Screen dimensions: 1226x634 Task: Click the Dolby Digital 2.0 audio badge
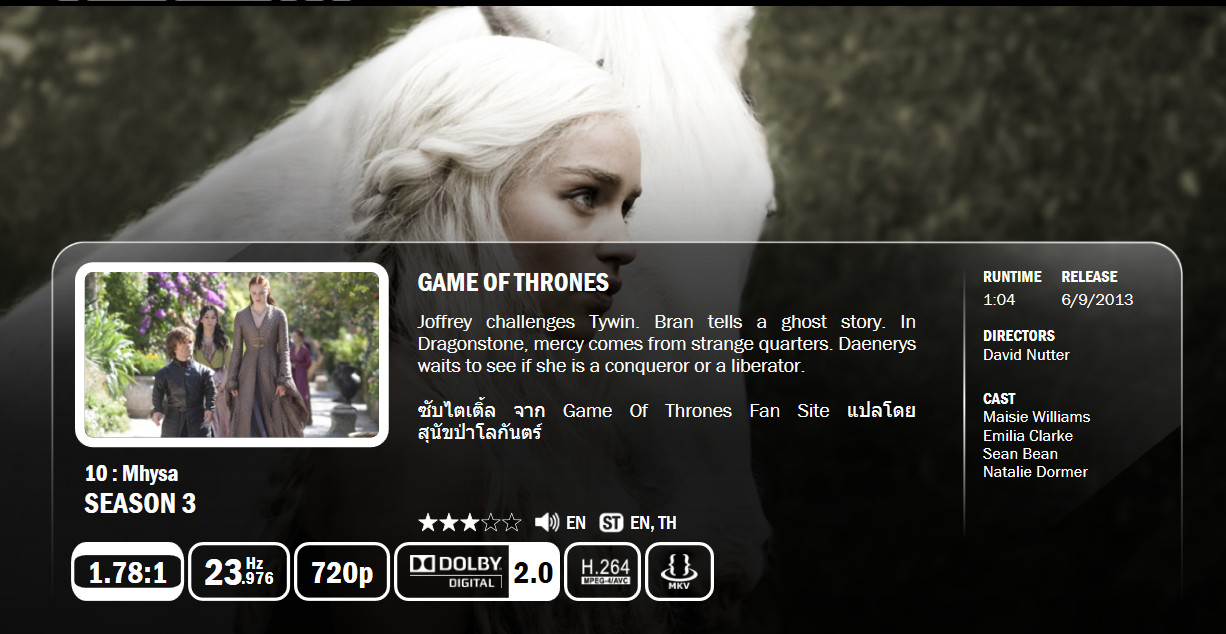coord(477,571)
